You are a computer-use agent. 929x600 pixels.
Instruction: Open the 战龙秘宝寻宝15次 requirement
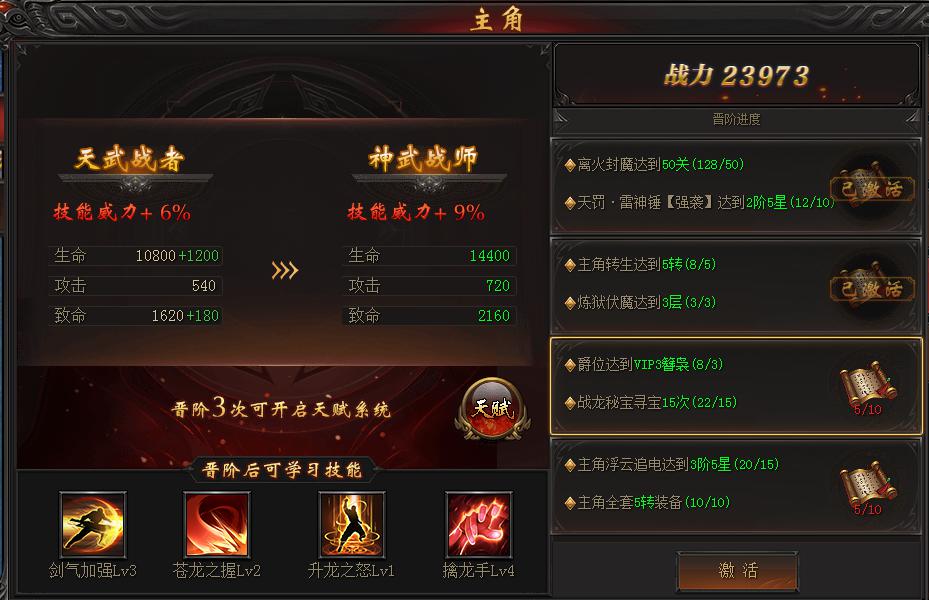[651, 403]
